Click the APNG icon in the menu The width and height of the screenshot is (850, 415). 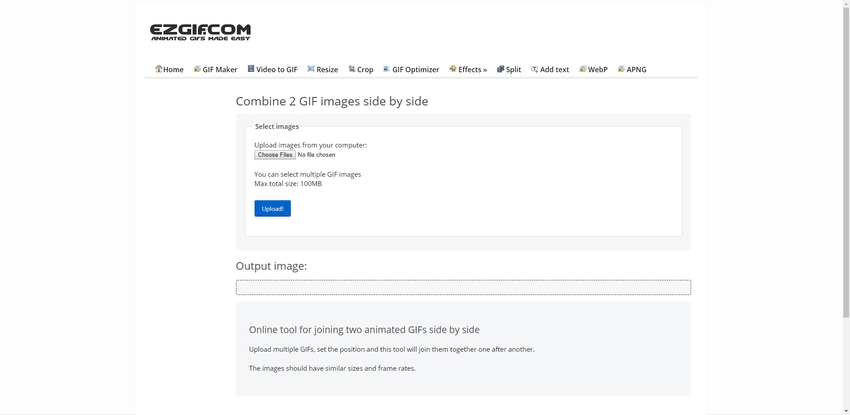[x=622, y=69]
